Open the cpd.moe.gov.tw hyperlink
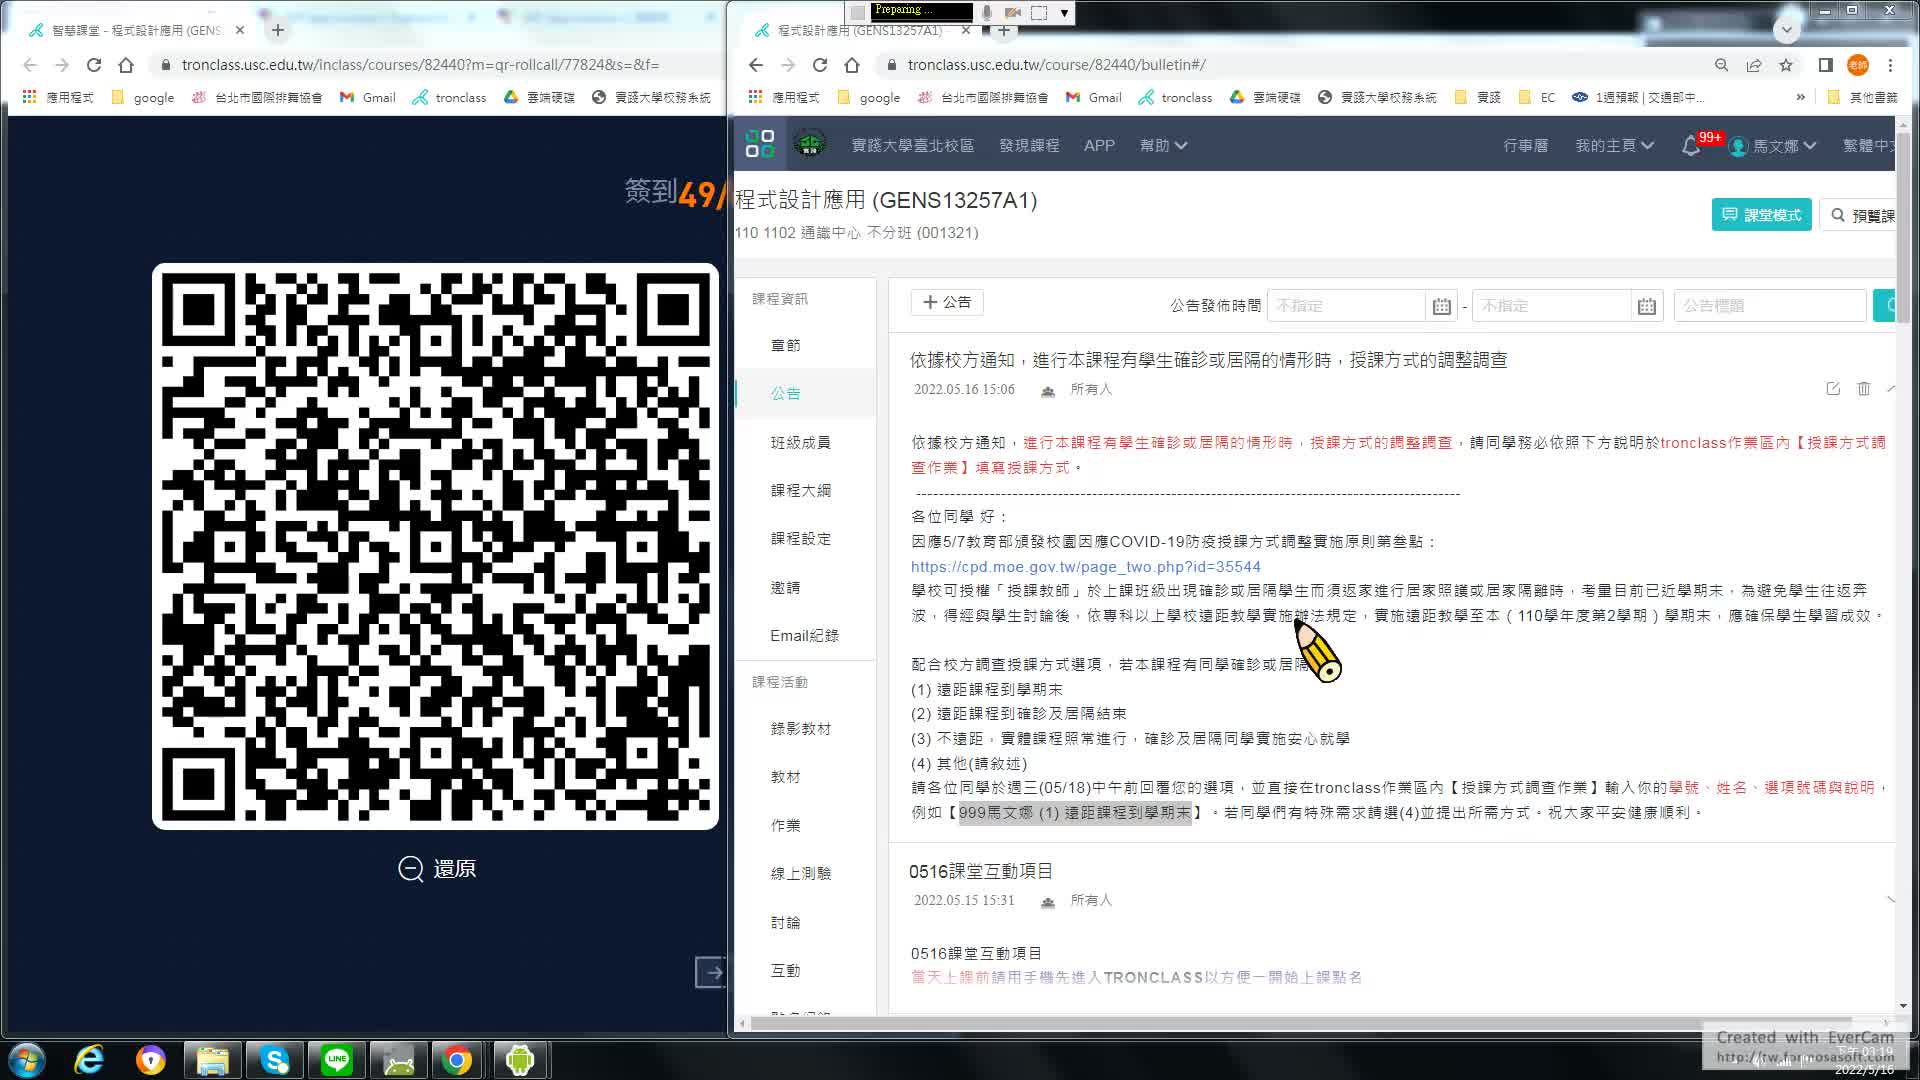Viewport: 1920px width, 1080px height. [x=1085, y=566]
